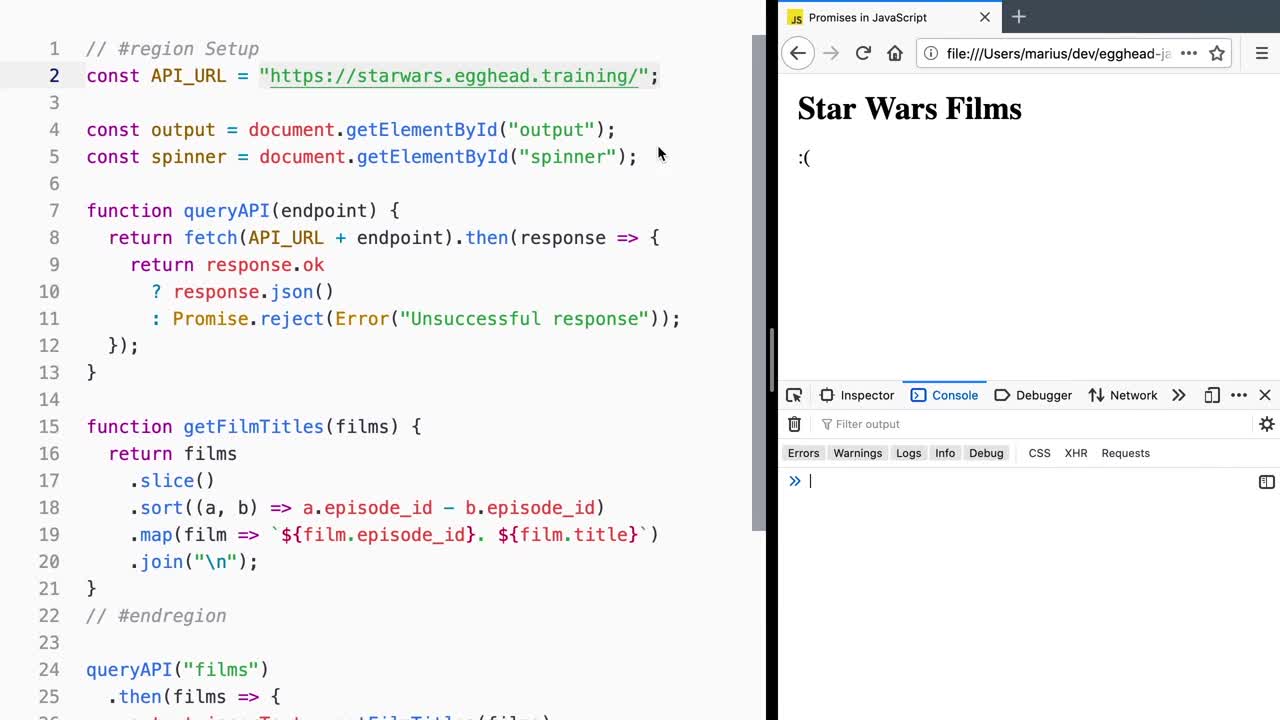This screenshot has height=720, width=1280.
Task: Open console settings gear
Action: [x=1266, y=424]
